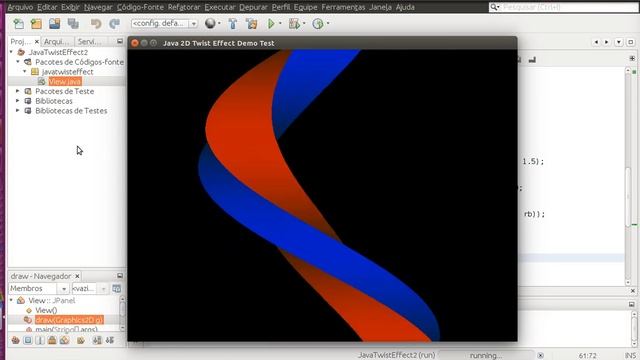Open the Editar menu
The width and height of the screenshot is (640, 360).
47,7
